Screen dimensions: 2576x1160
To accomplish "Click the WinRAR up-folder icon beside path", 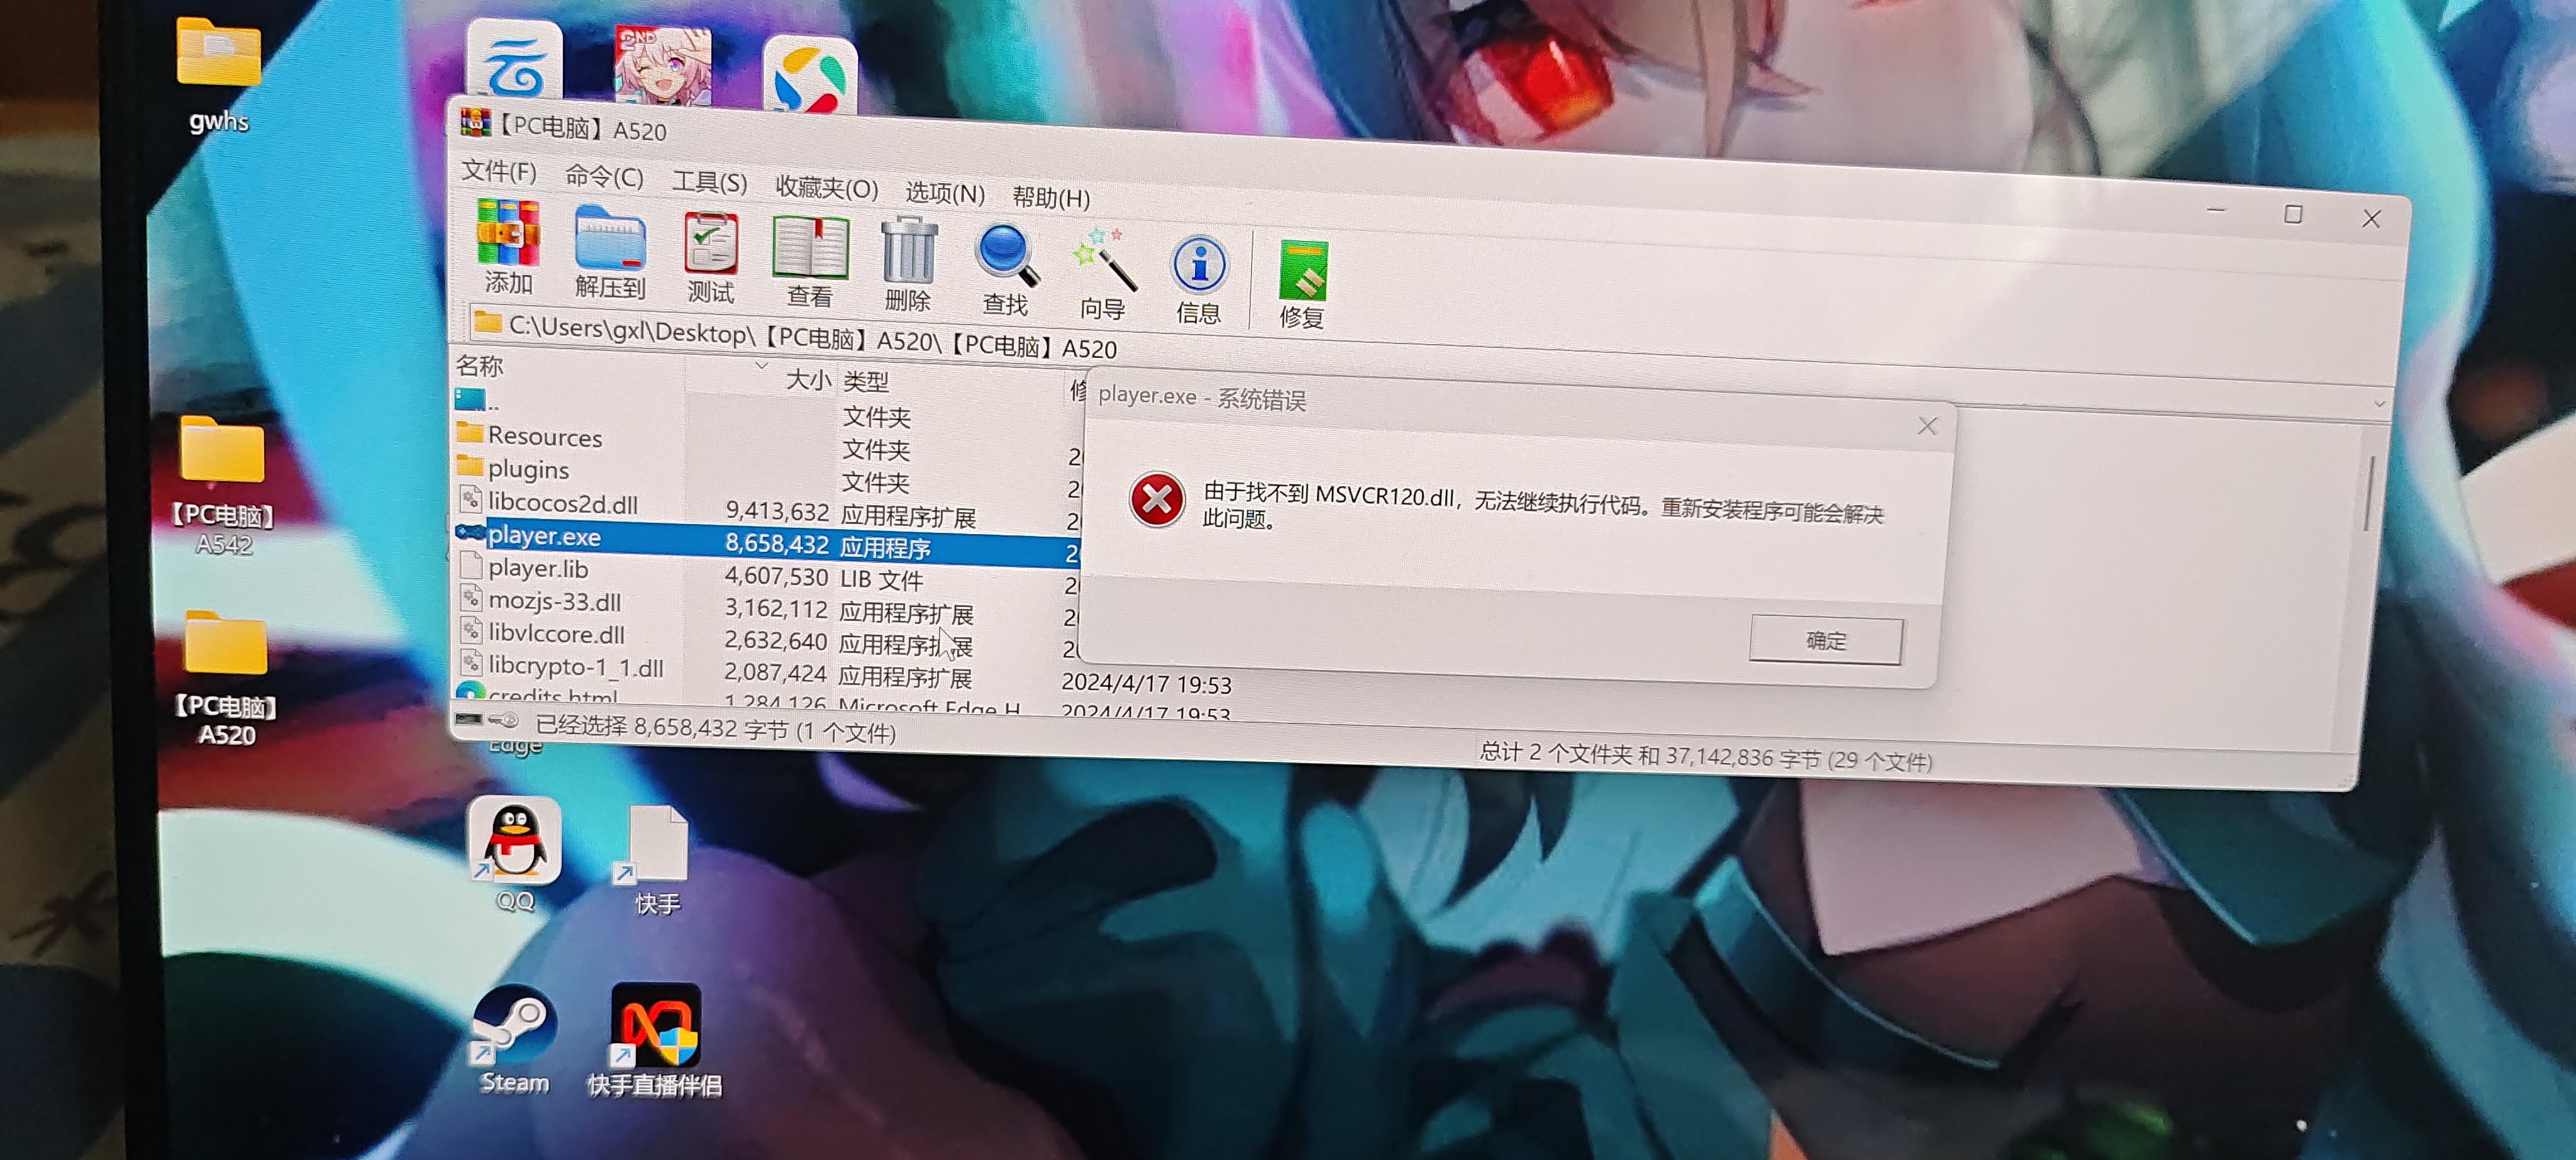I will coord(487,323).
